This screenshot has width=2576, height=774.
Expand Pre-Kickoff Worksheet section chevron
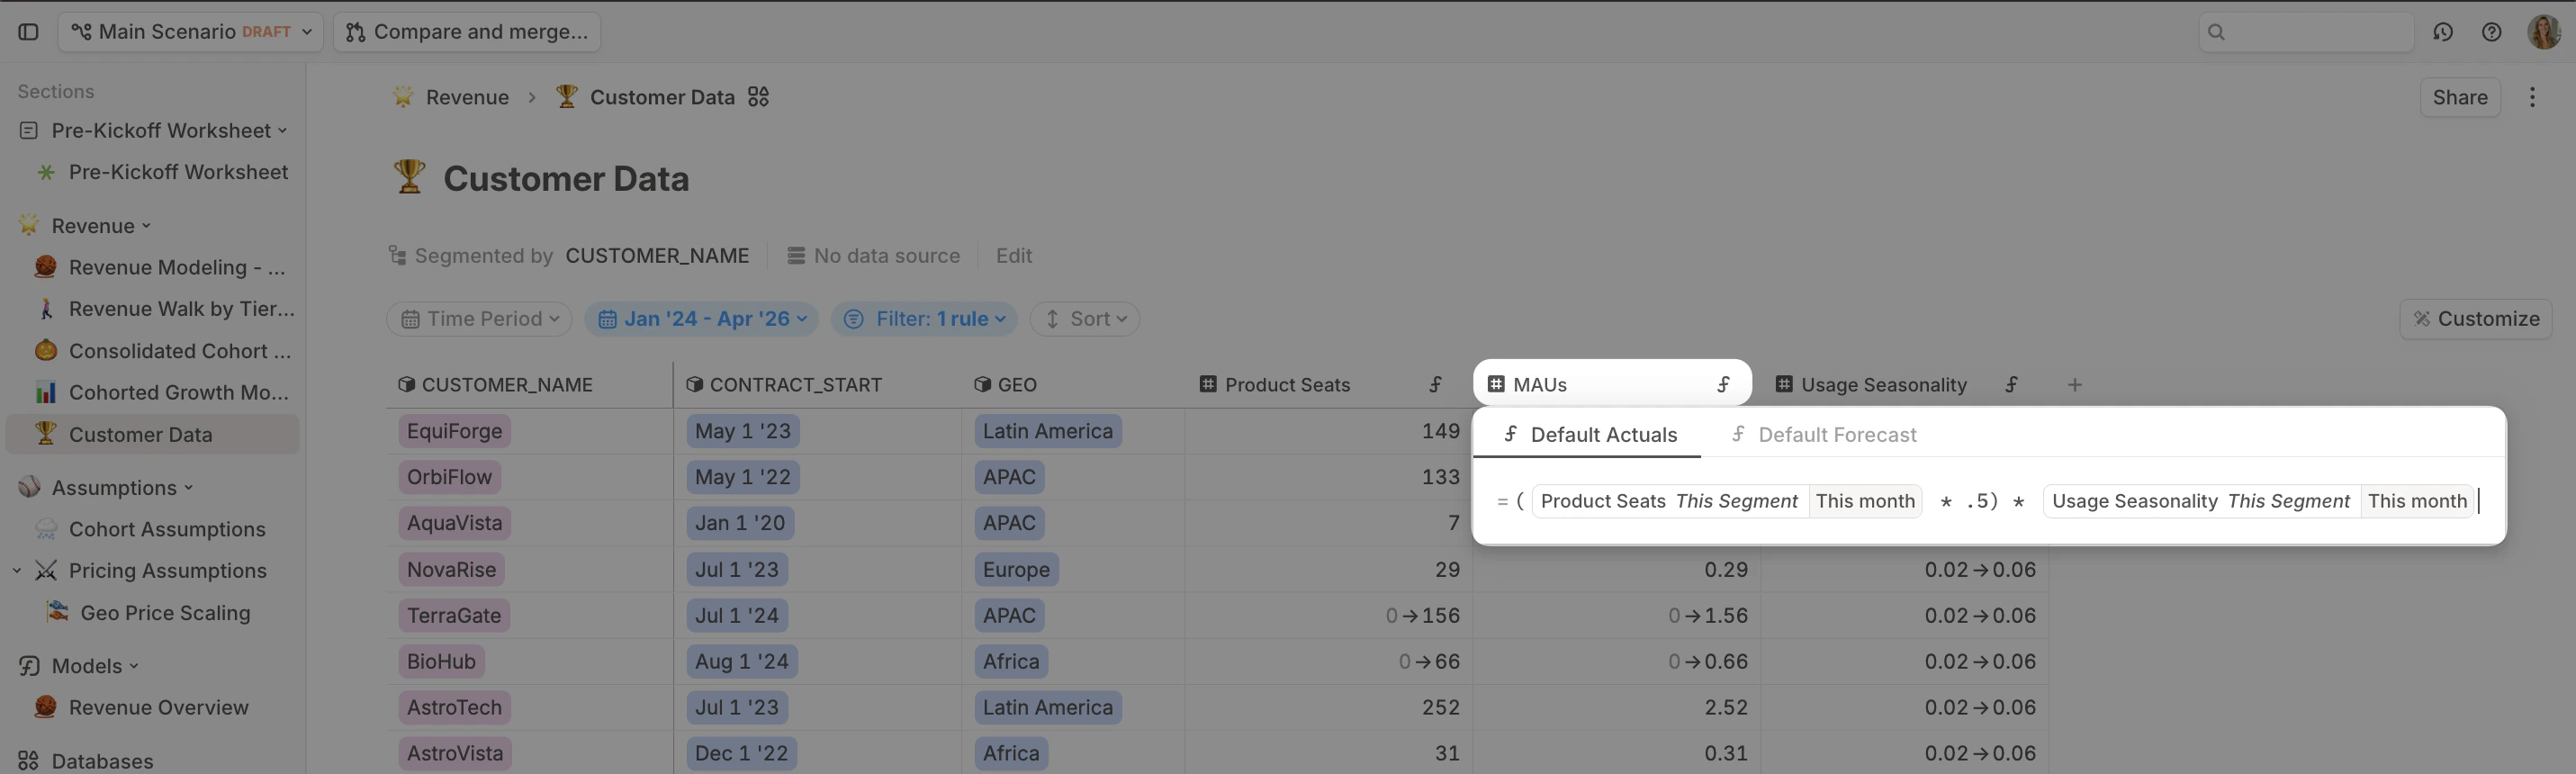(x=282, y=131)
